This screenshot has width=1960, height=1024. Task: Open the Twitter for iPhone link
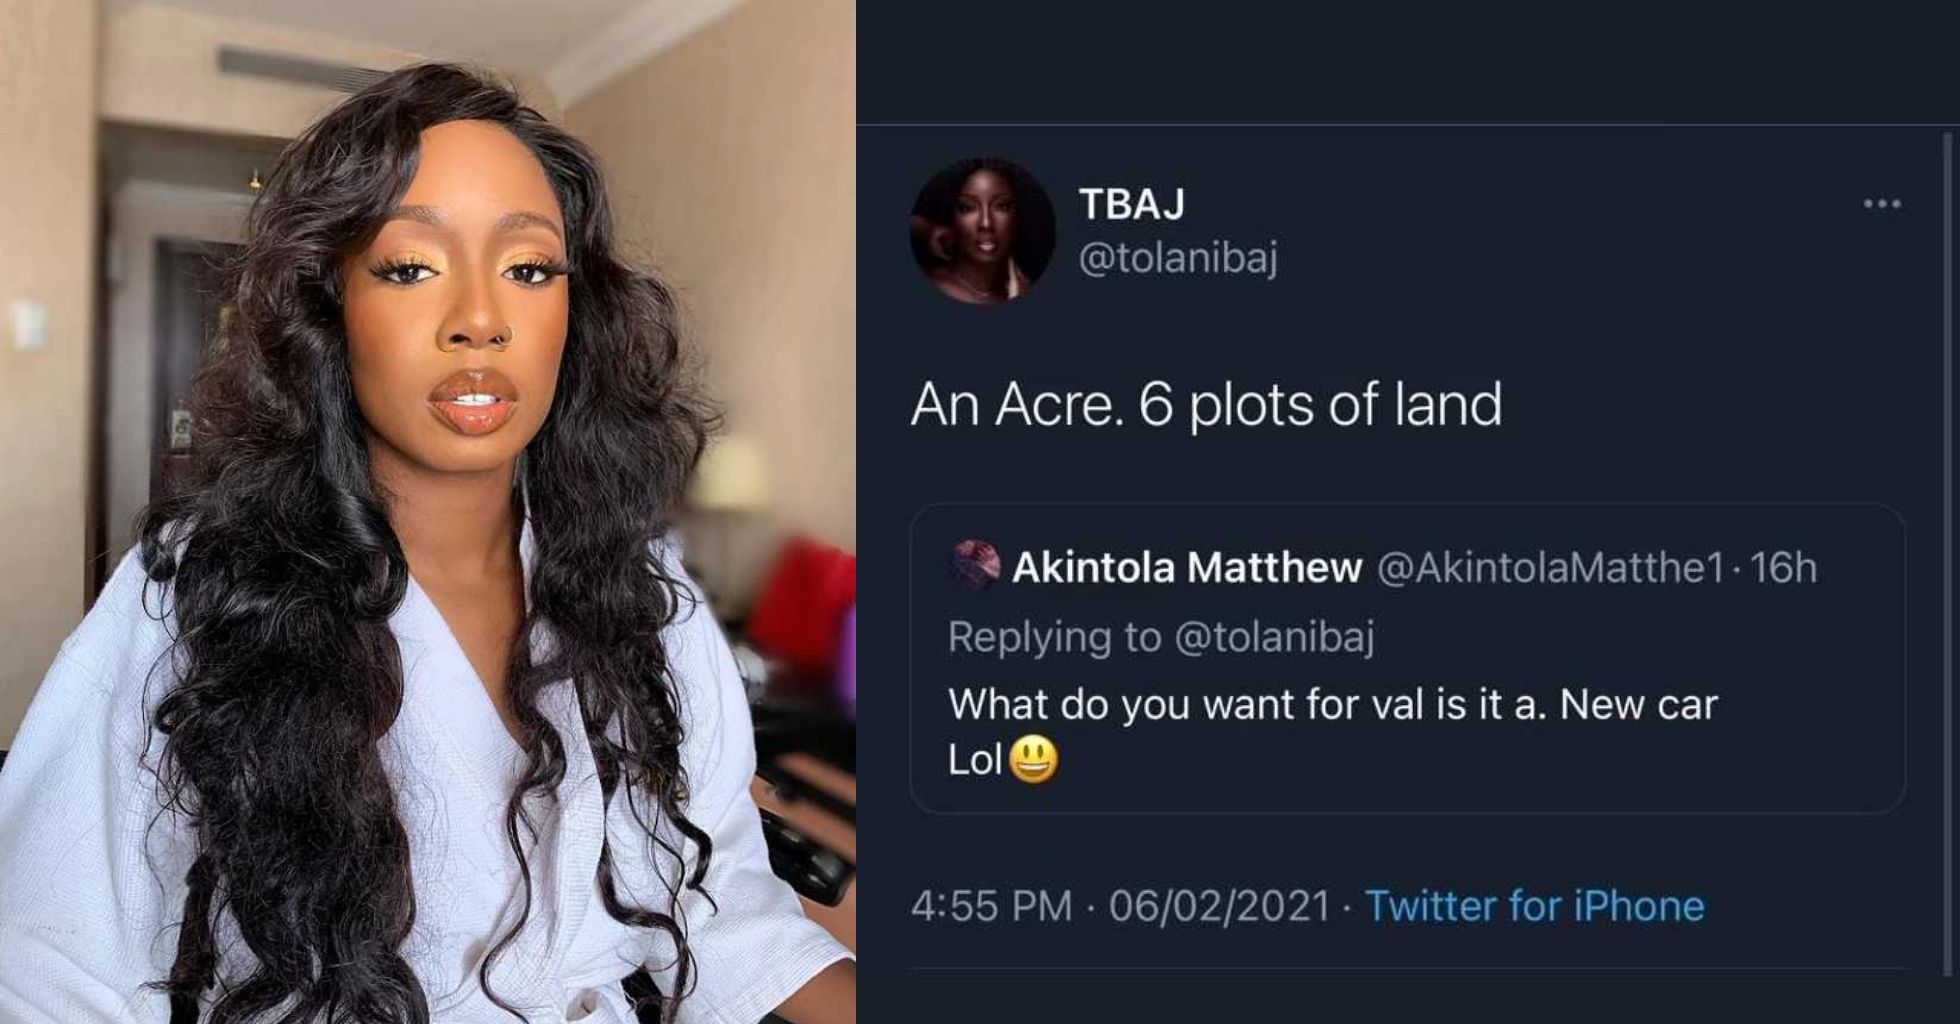(x=1534, y=906)
